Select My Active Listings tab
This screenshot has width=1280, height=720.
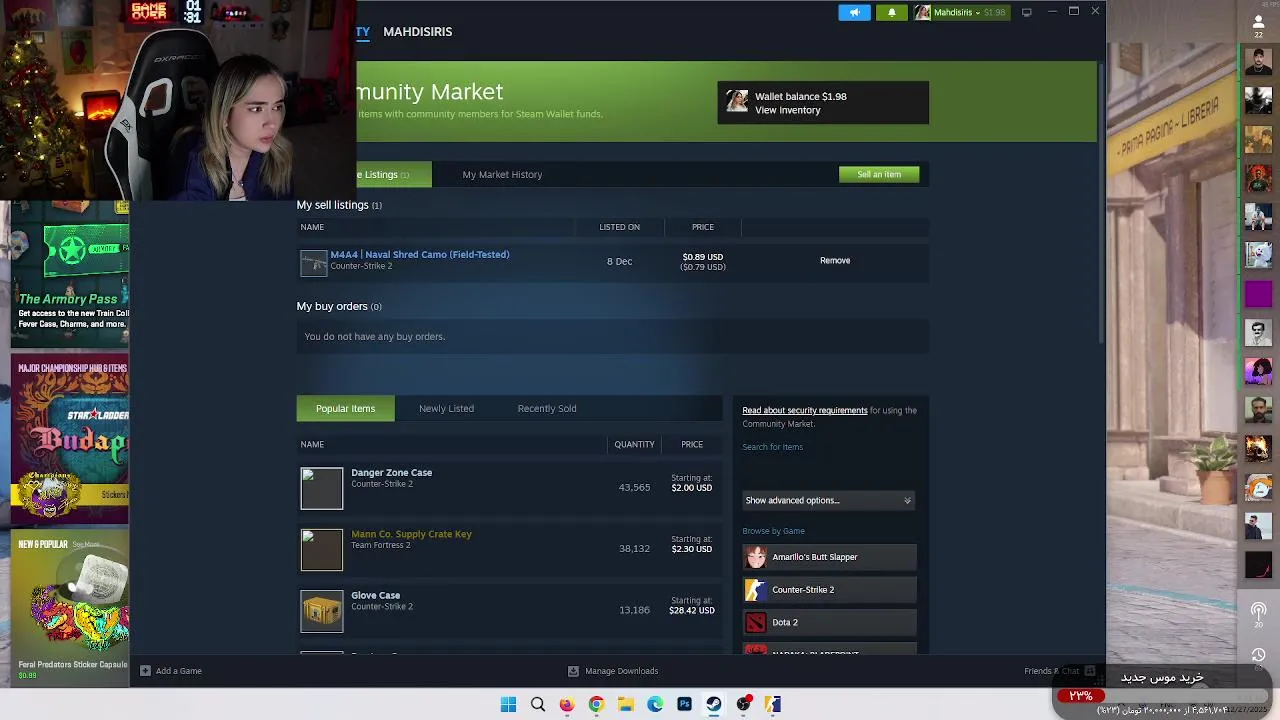(393, 174)
